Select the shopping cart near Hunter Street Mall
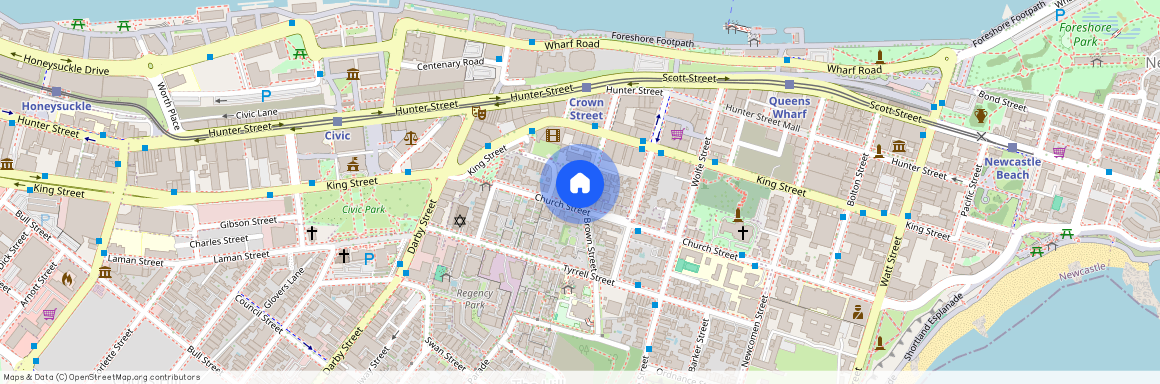1160x384 pixels. click(676, 134)
